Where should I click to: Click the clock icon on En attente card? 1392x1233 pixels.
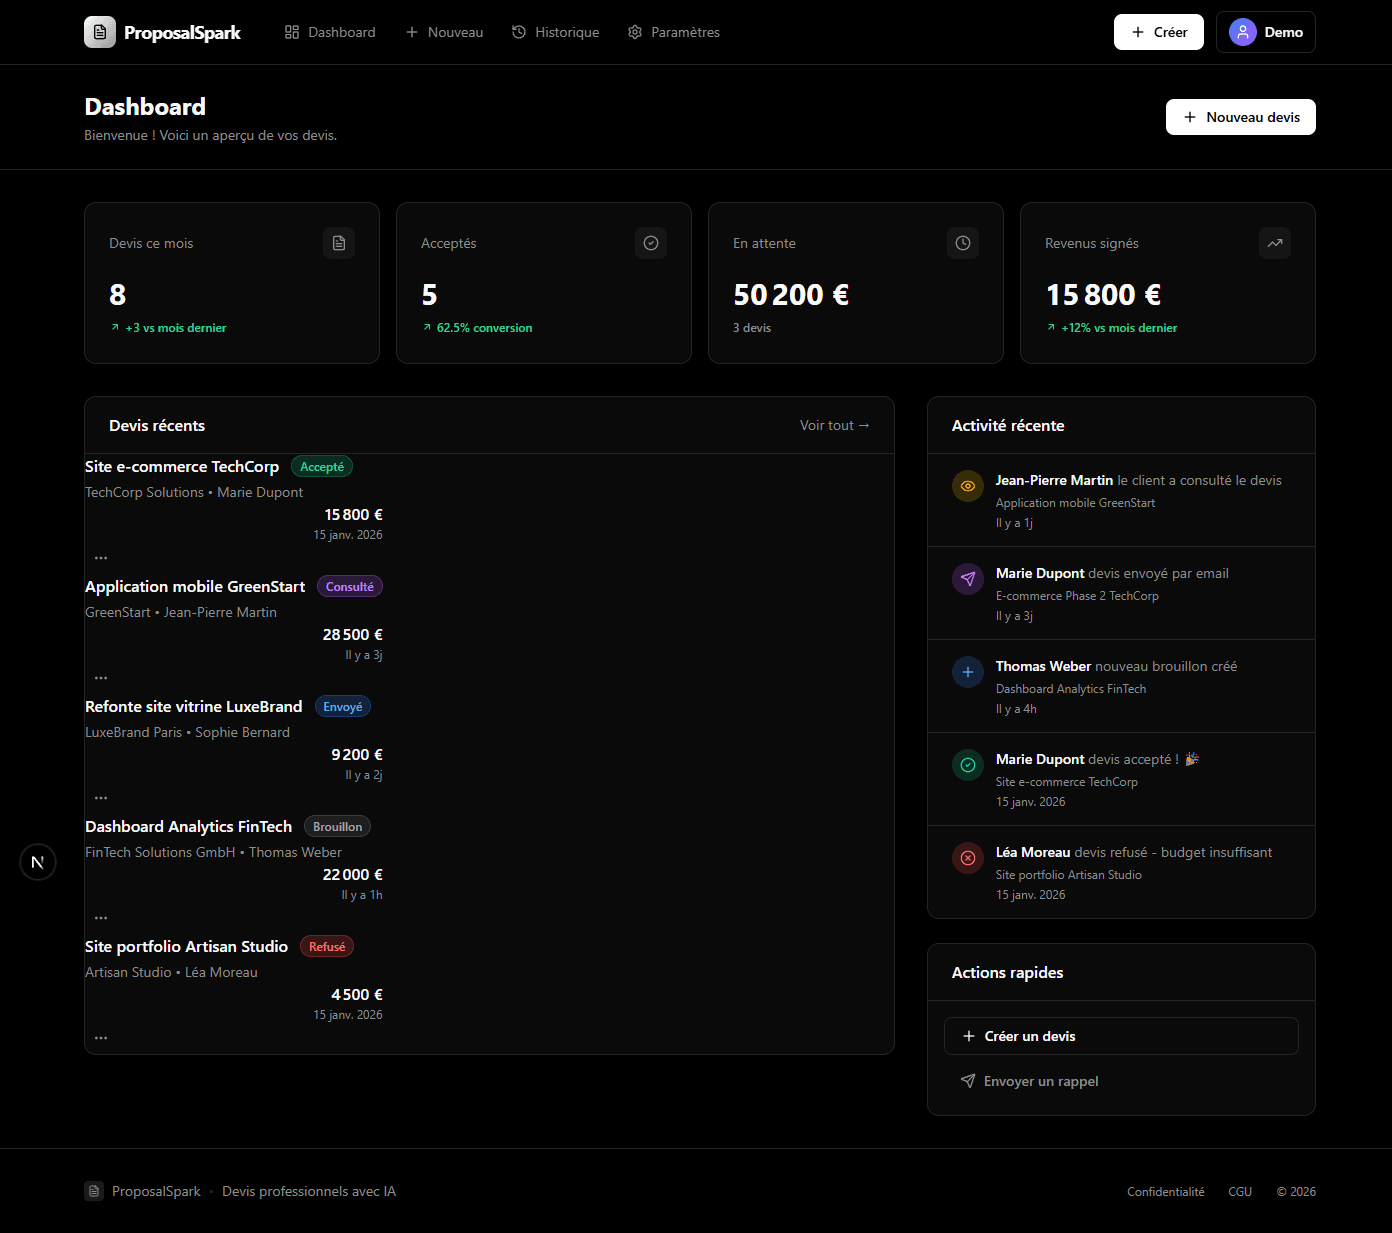[x=963, y=243]
